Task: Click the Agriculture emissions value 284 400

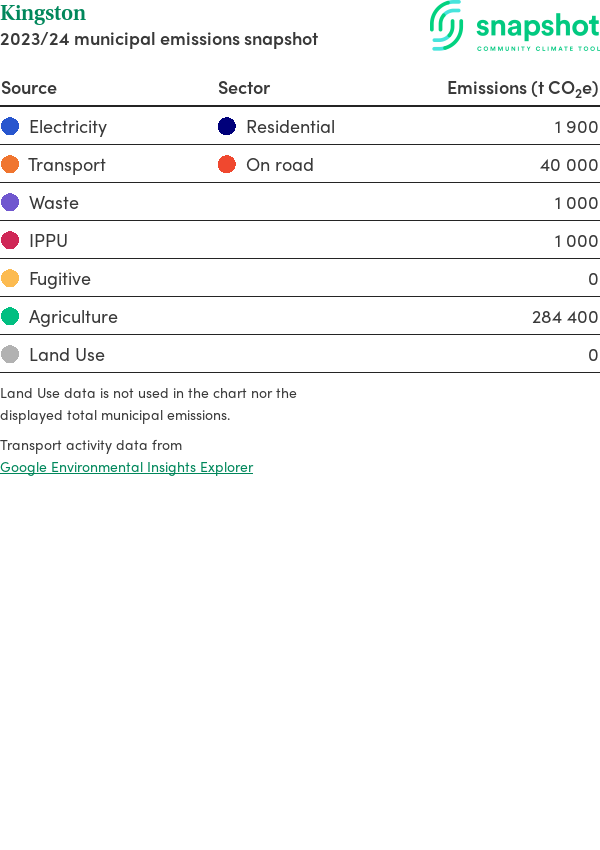Action: tap(565, 317)
